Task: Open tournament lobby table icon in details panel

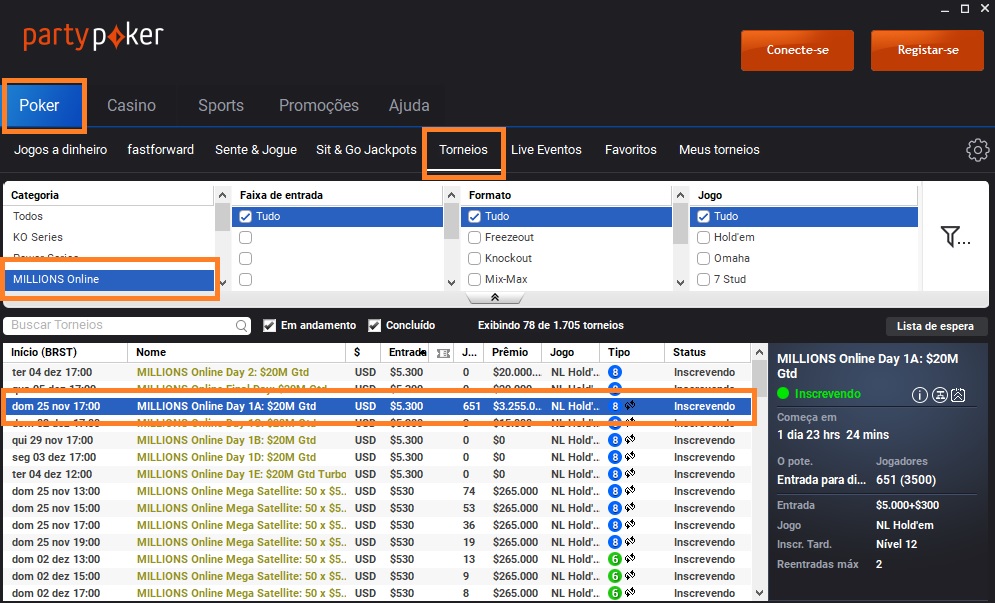Action: click(x=940, y=395)
